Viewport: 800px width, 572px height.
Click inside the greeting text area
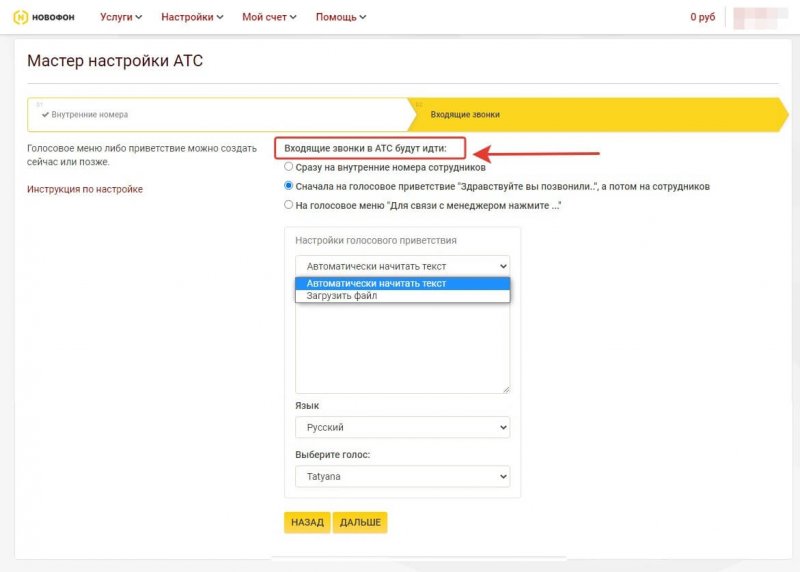[402, 347]
